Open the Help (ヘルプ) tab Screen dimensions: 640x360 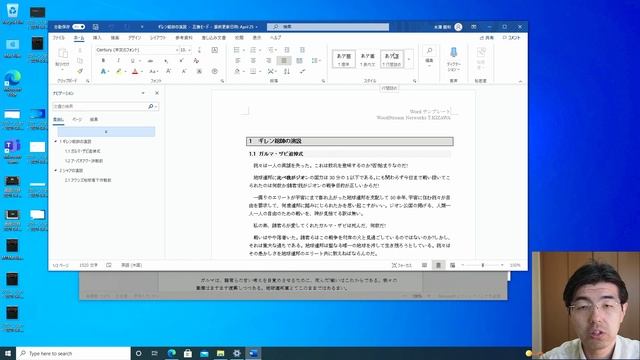point(276,38)
